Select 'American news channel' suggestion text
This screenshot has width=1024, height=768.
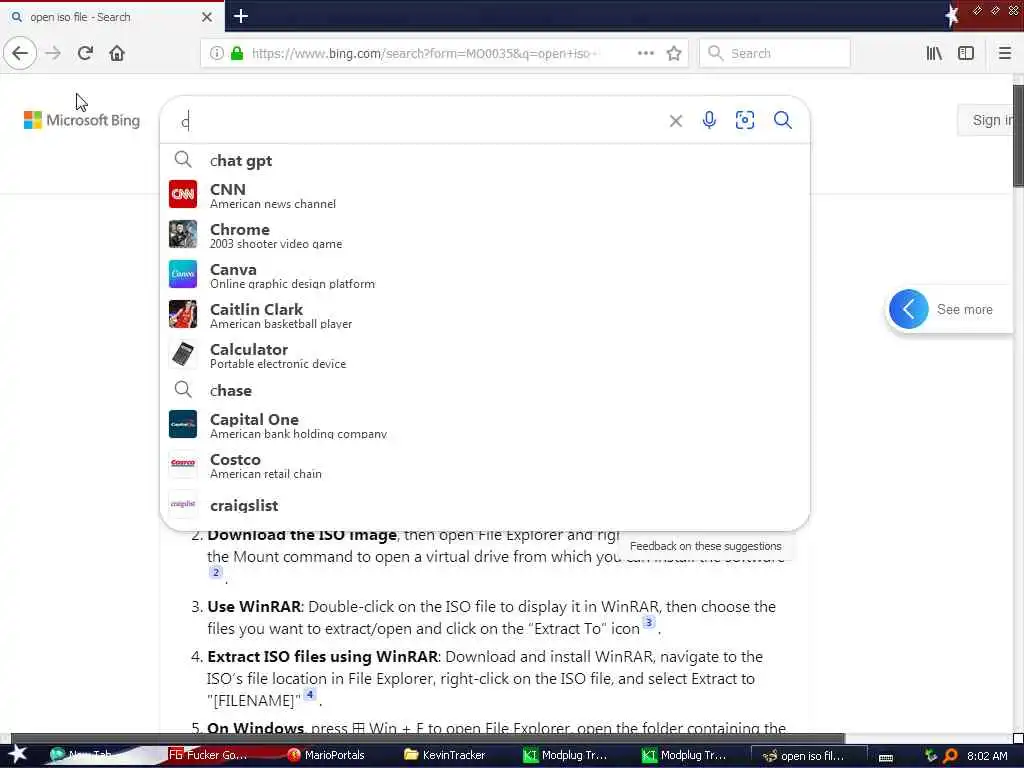tap(273, 204)
